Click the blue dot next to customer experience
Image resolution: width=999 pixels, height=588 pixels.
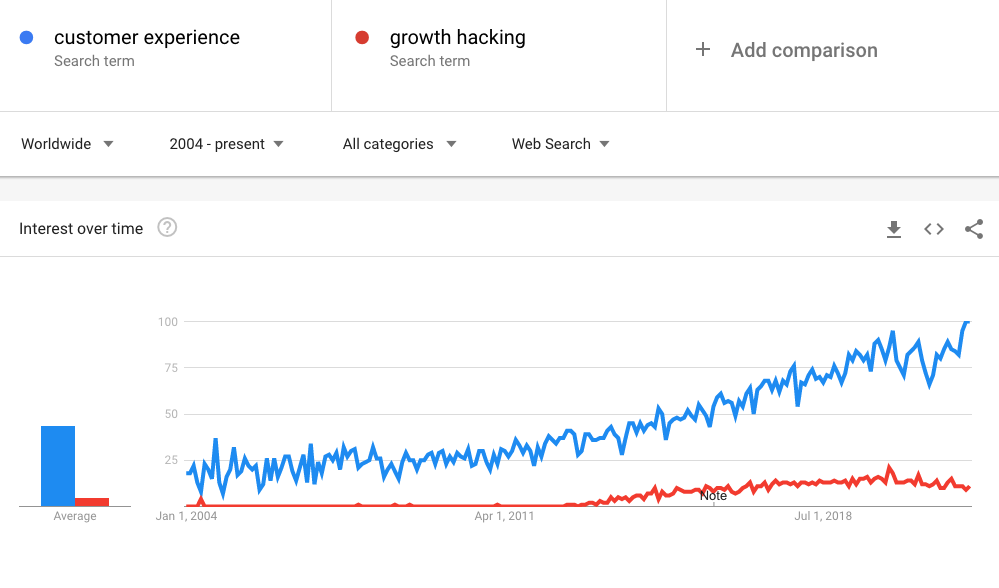(x=27, y=38)
